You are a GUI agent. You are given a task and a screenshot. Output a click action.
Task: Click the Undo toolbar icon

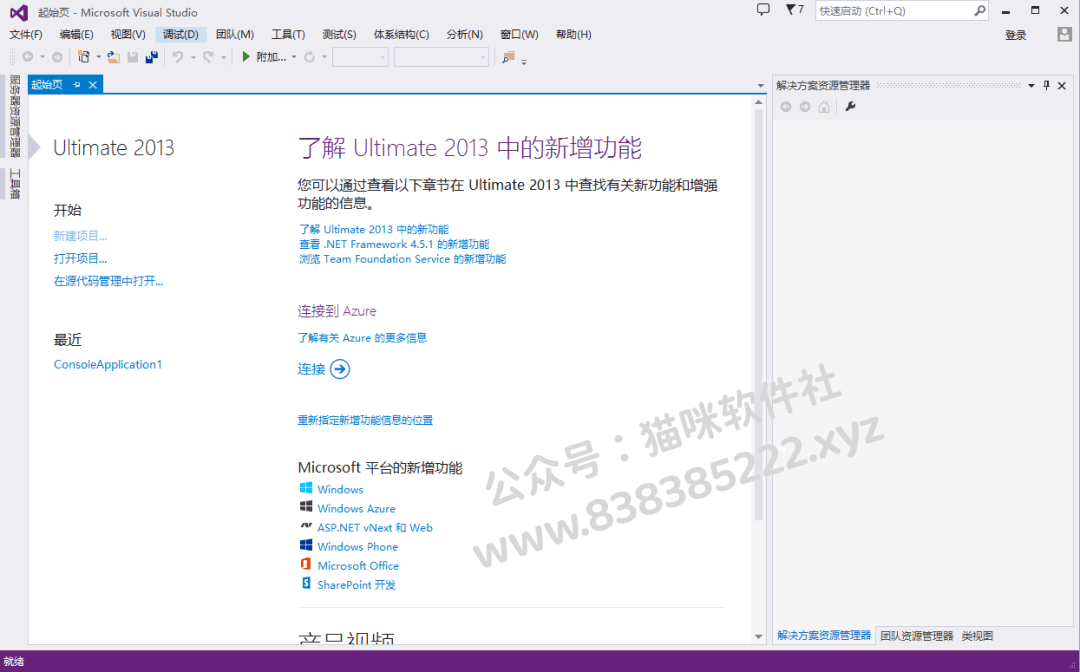click(178, 57)
